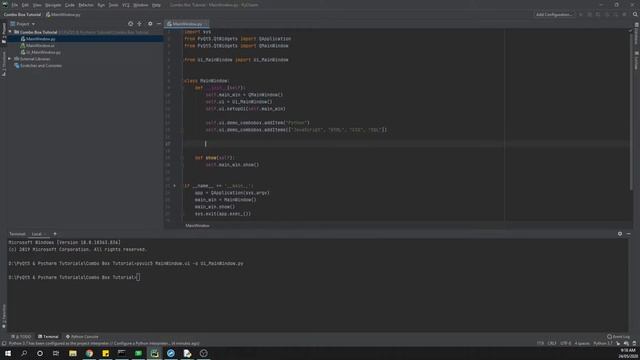Open Windows Start menu

8,353
